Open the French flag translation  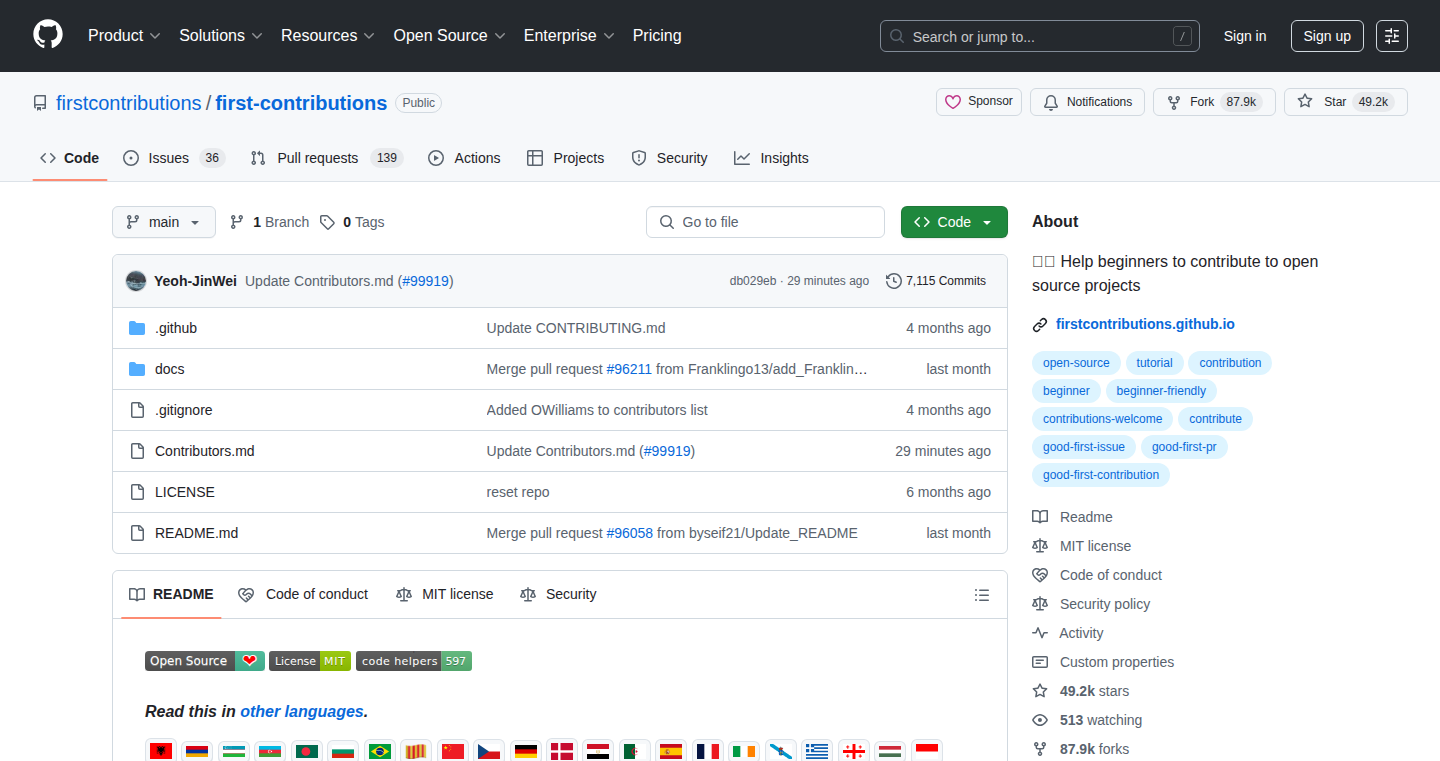pos(708,751)
